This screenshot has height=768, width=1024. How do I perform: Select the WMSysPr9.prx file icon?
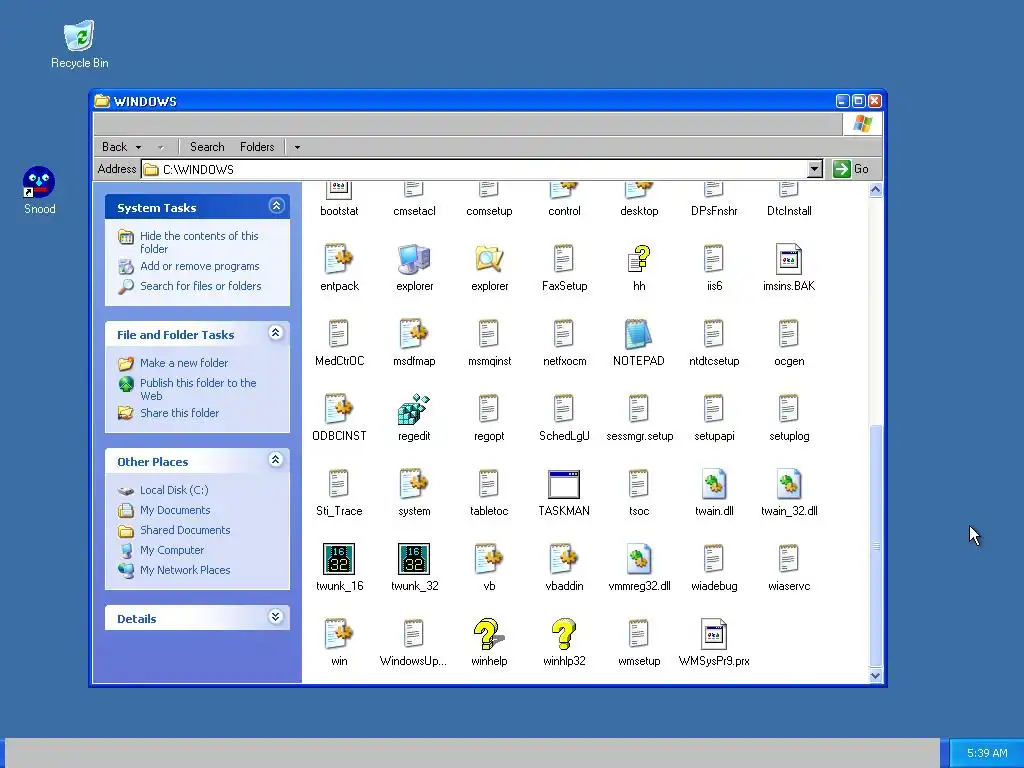point(714,634)
